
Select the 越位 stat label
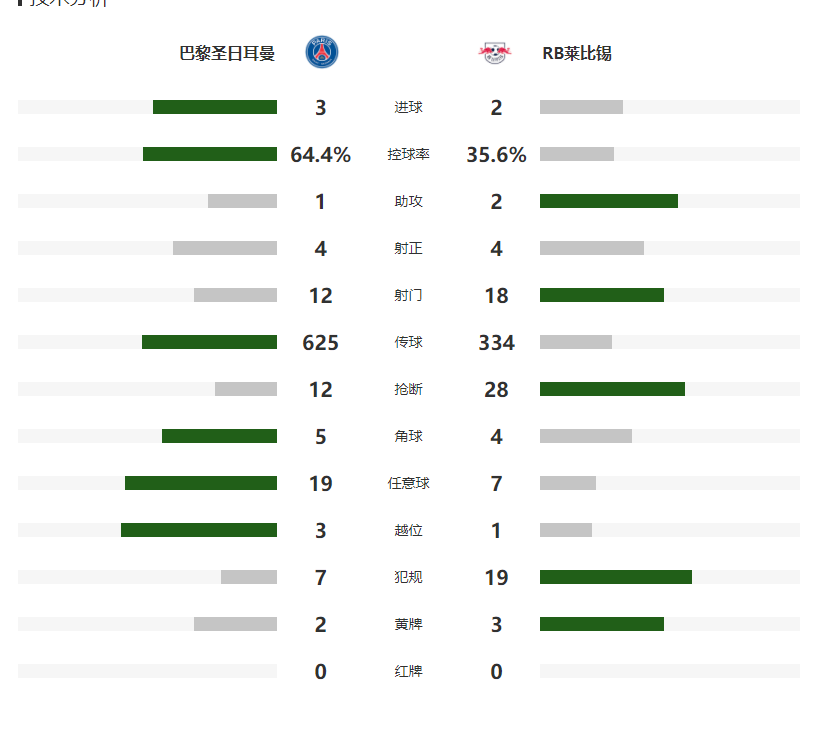408,530
